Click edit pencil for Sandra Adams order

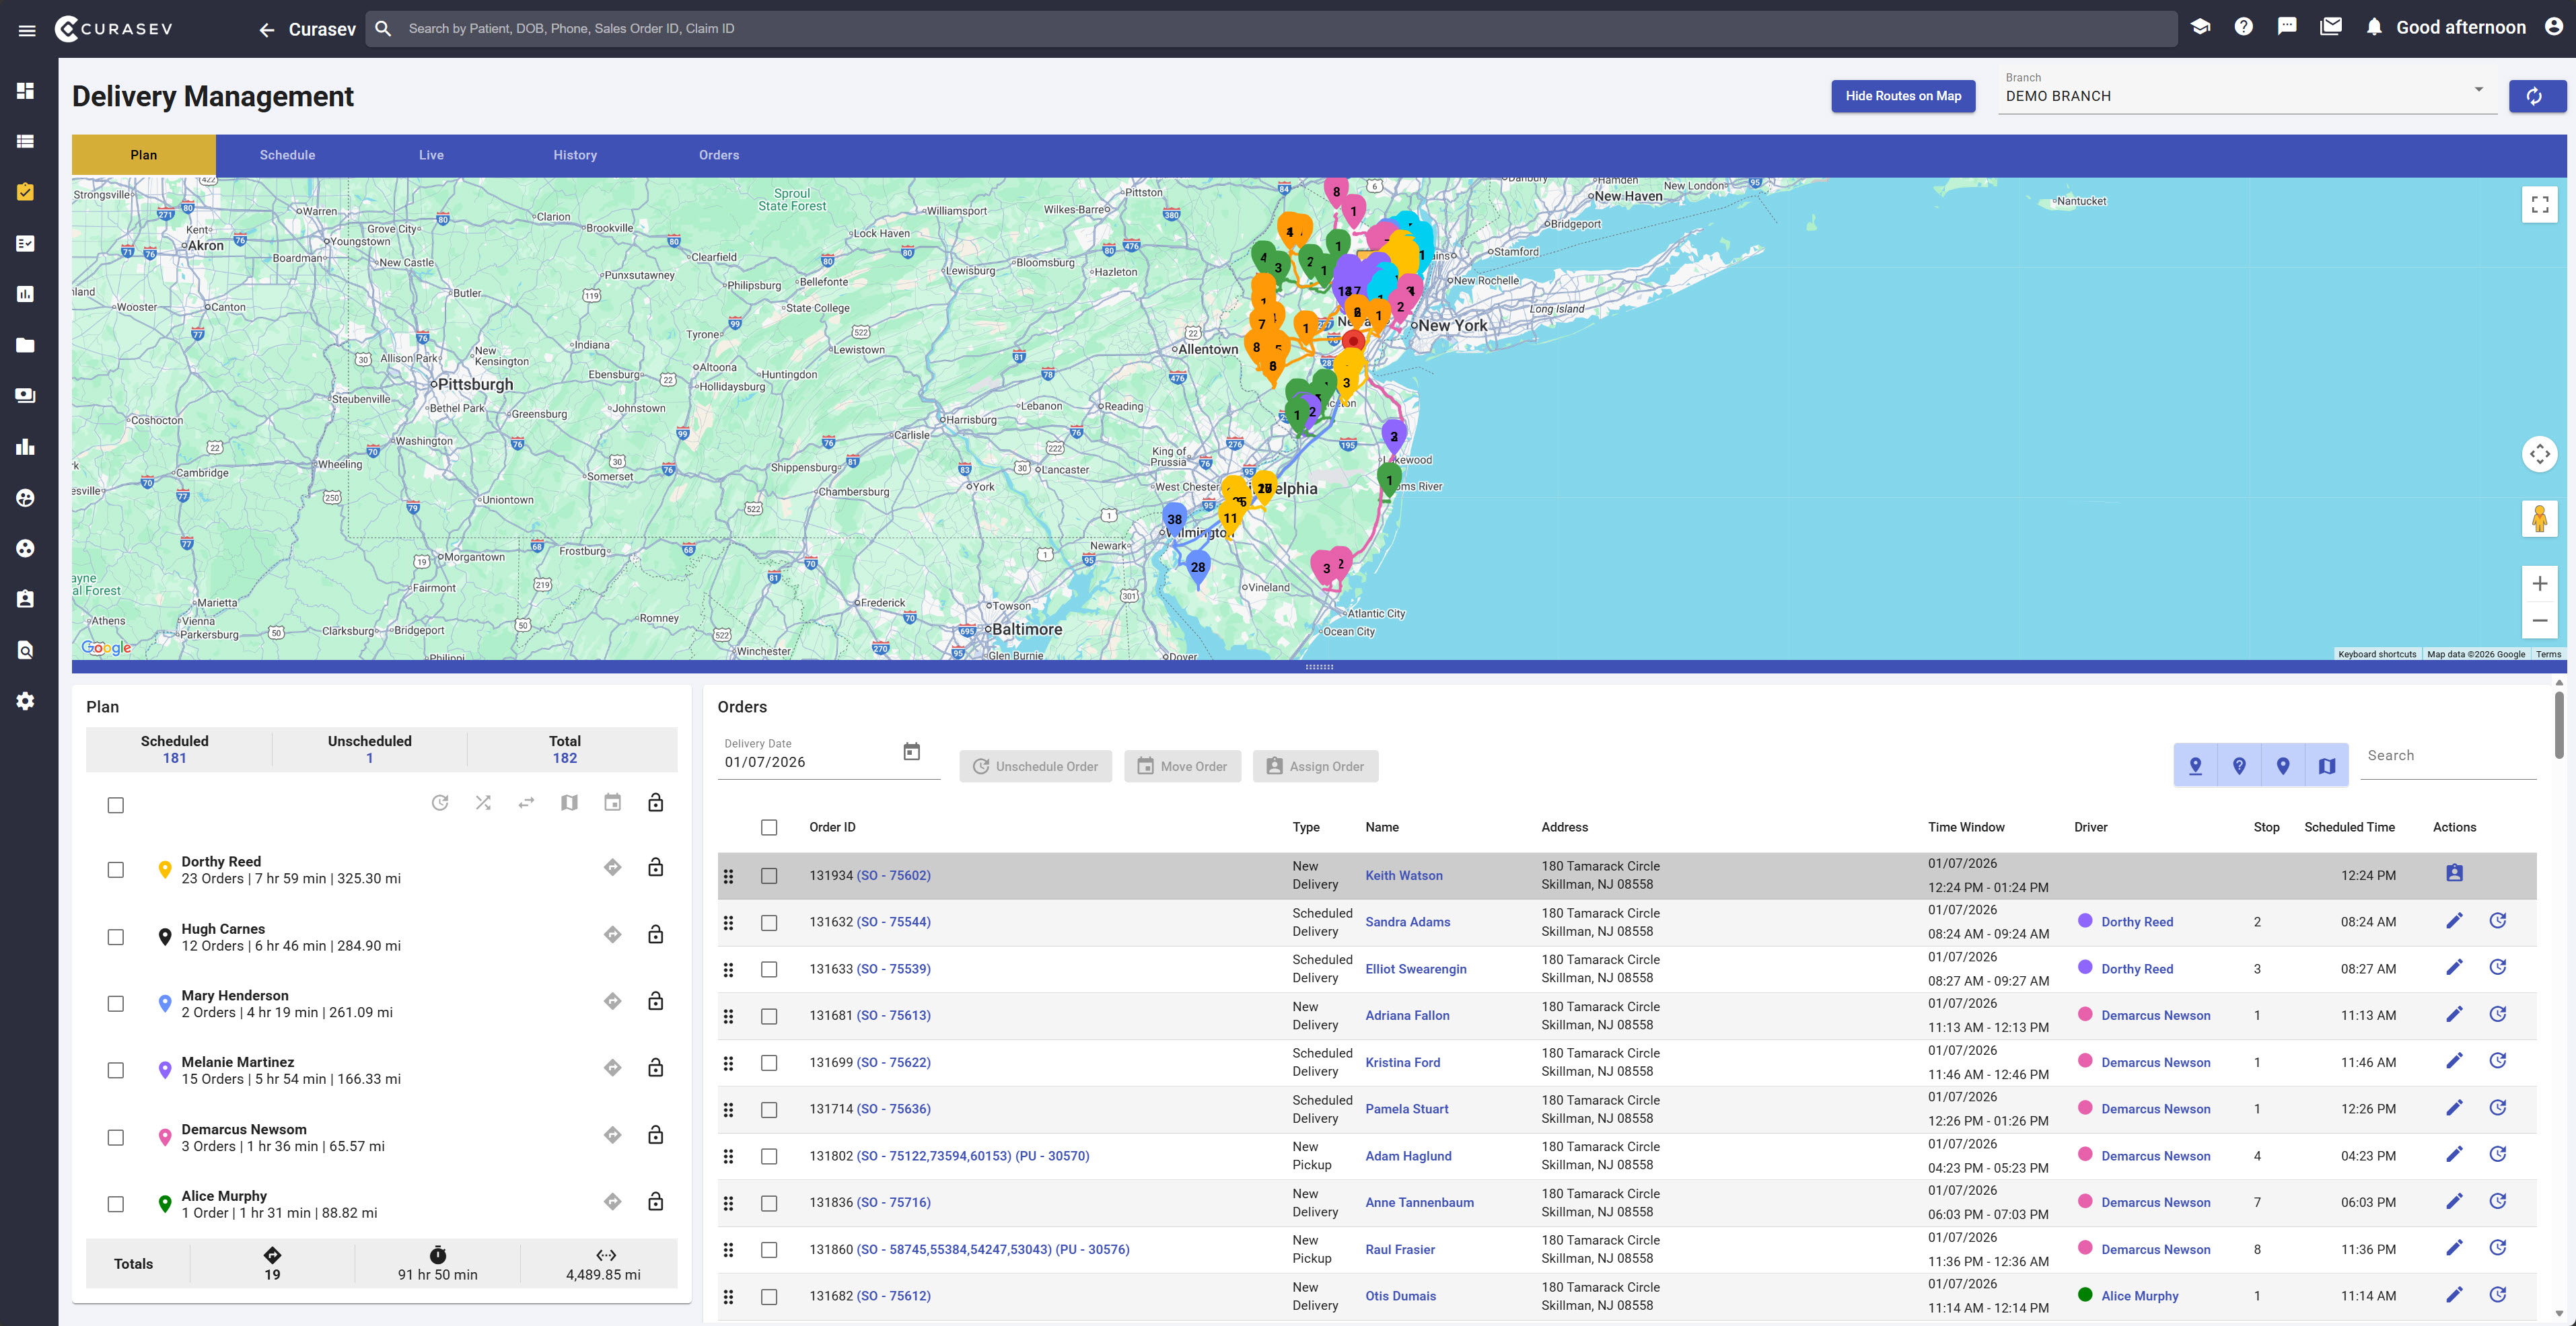pos(2454,921)
